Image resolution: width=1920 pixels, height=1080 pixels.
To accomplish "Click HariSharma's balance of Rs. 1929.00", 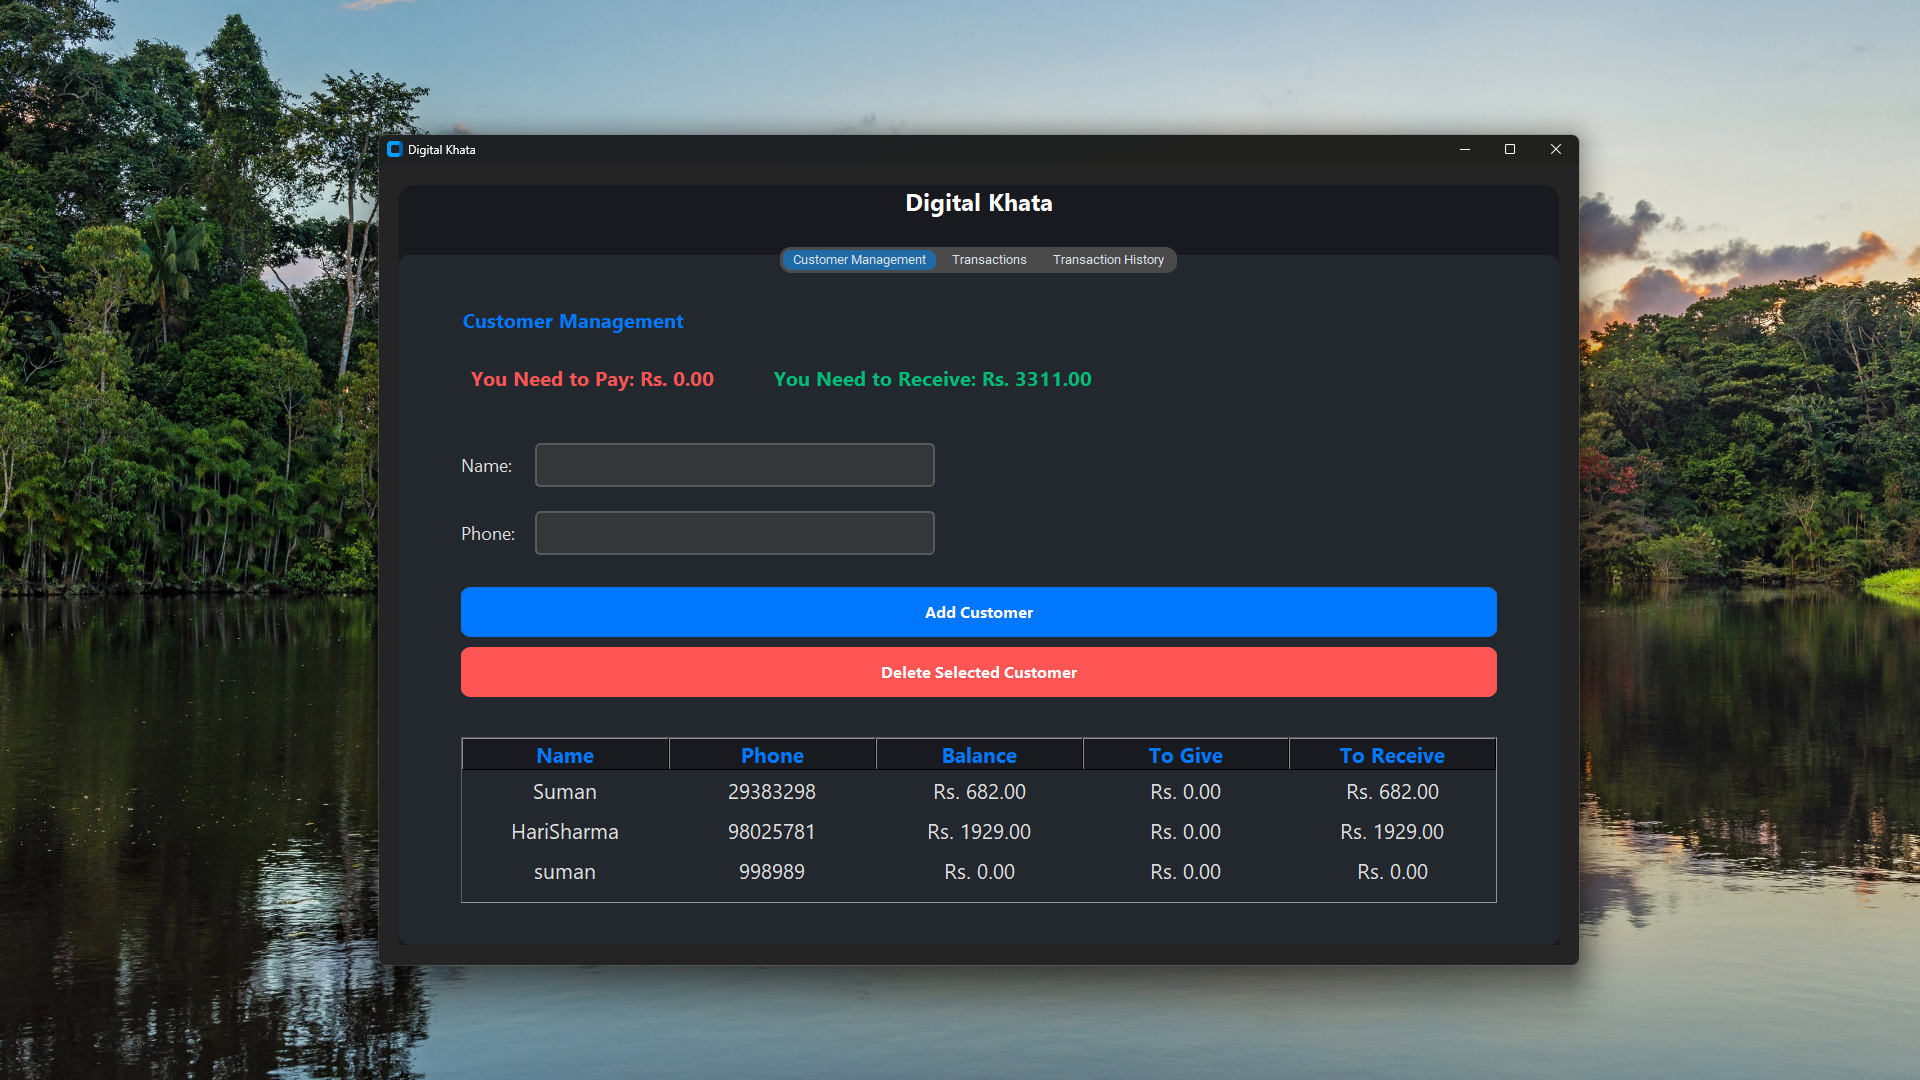I will coord(978,831).
